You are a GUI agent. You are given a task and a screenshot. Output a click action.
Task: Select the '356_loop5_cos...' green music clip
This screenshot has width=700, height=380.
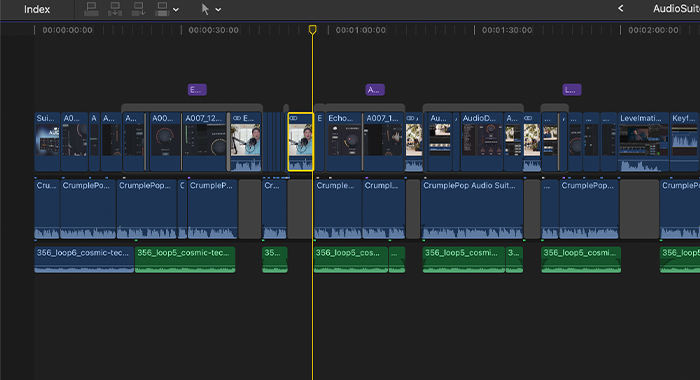(x=351, y=259)
